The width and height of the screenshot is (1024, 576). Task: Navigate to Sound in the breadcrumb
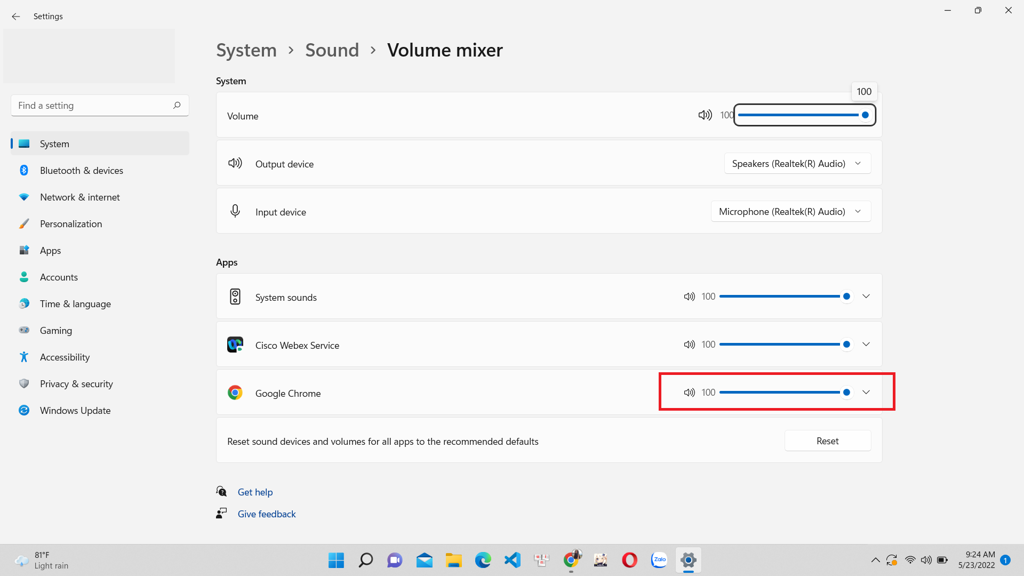pos(332,50)
